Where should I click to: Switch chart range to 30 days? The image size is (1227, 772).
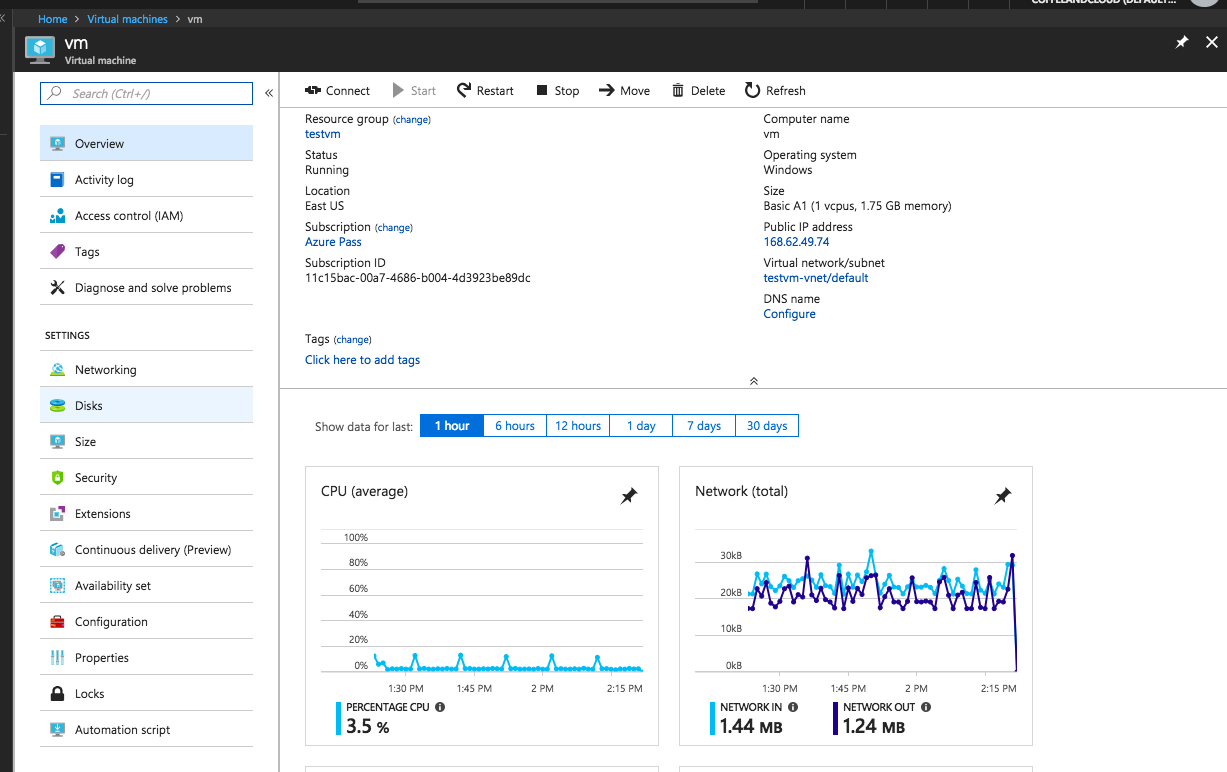point(766,425)
